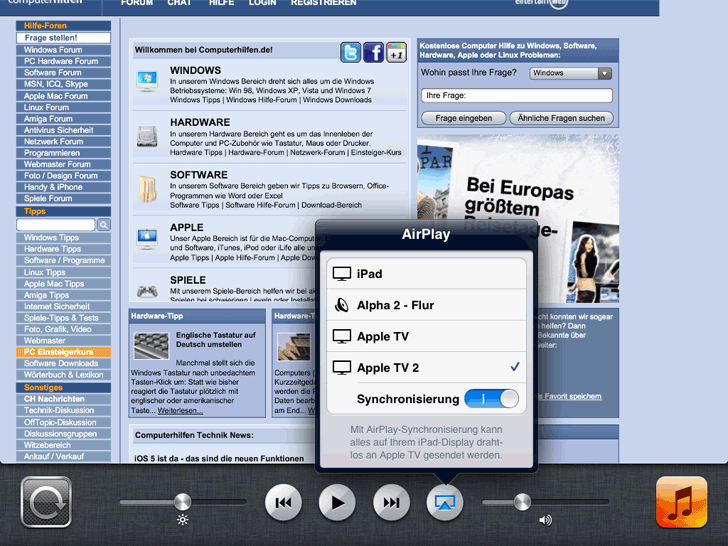Open the Windows category dropdown

click(x=570, y=73)
